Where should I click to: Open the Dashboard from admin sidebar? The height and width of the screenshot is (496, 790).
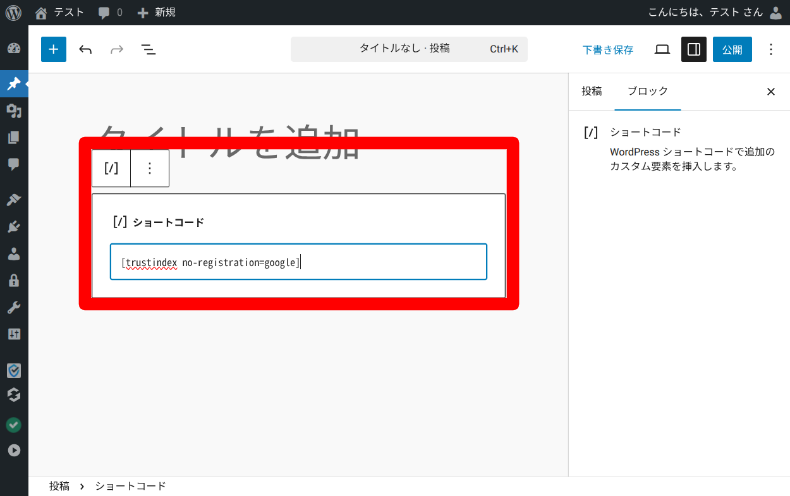pos(14,48)
